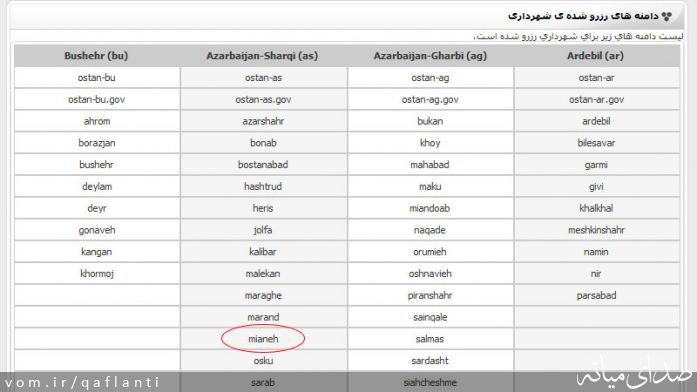Select the maraghe entry

tap(263, 296)
